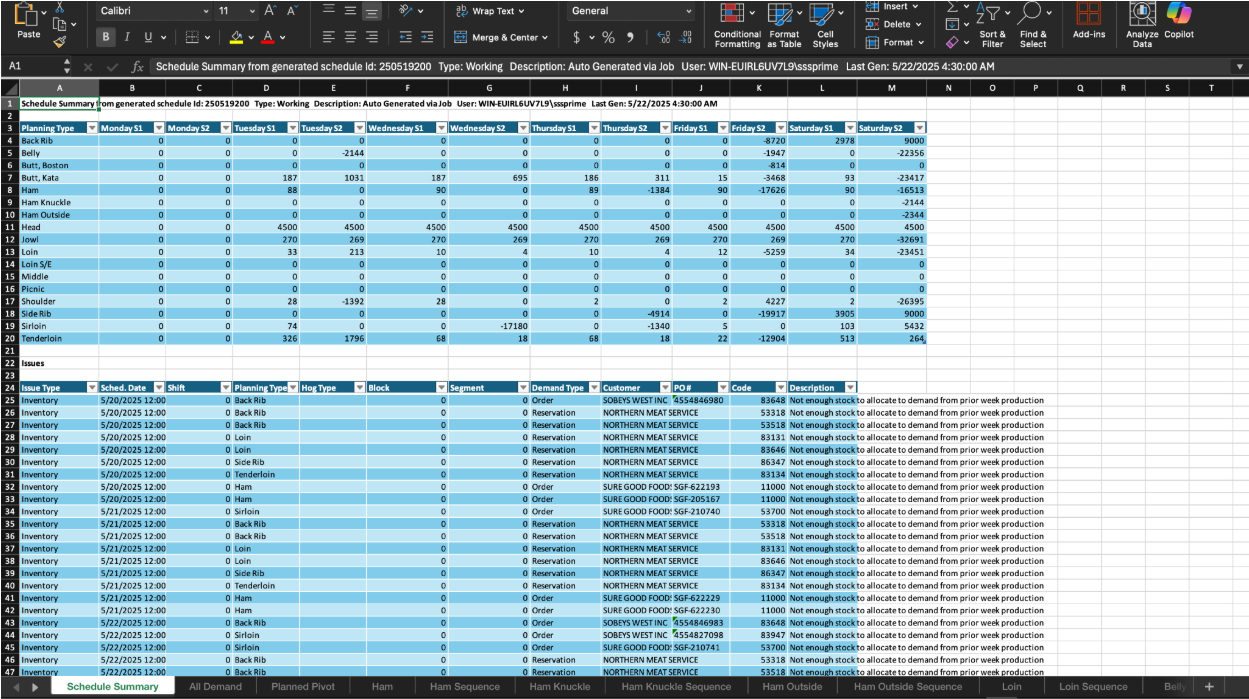The image size is (1249, 699).
Task: Toggle Bold formatting
Action: point(106,37)
